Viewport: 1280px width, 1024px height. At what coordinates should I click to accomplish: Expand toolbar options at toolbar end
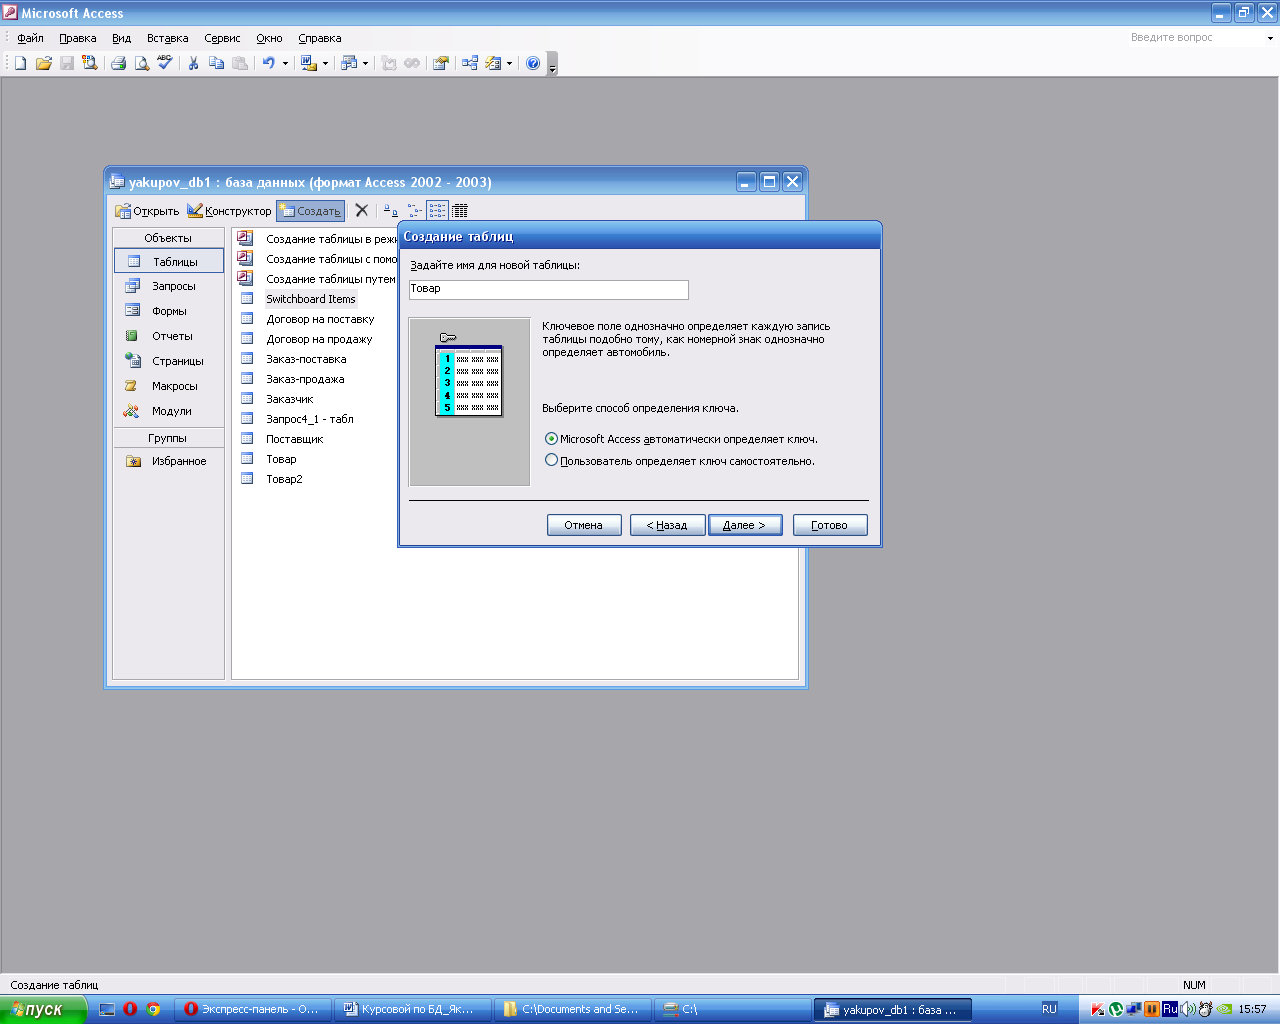[552, 65]
